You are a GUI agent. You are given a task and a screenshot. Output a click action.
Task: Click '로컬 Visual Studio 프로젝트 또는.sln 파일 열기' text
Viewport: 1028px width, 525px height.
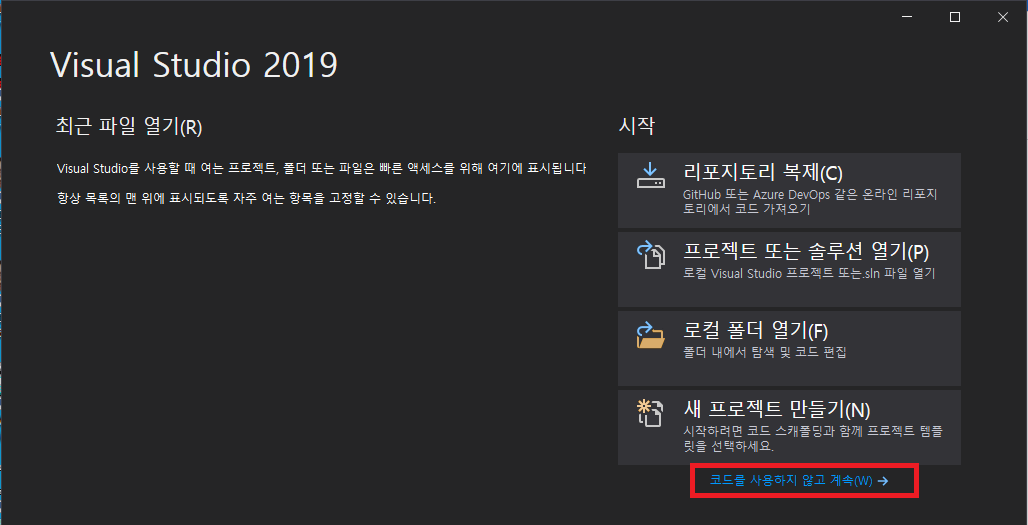(809, 273)
